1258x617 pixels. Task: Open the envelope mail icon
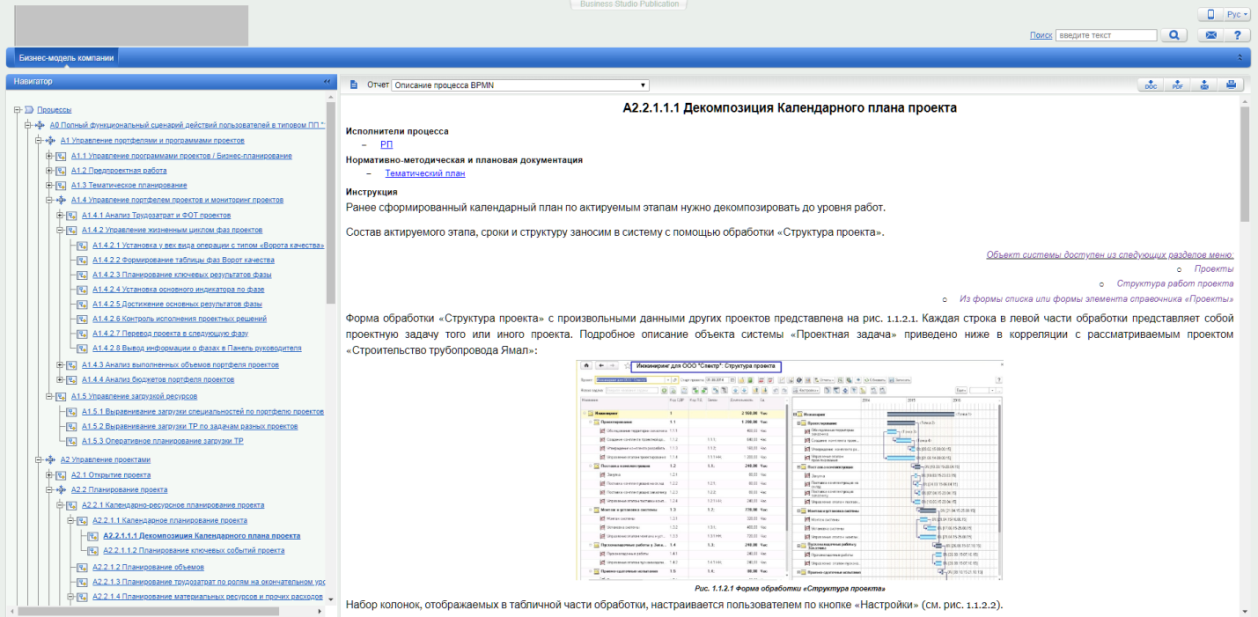pyautogui.click(x=1211, y=35)
